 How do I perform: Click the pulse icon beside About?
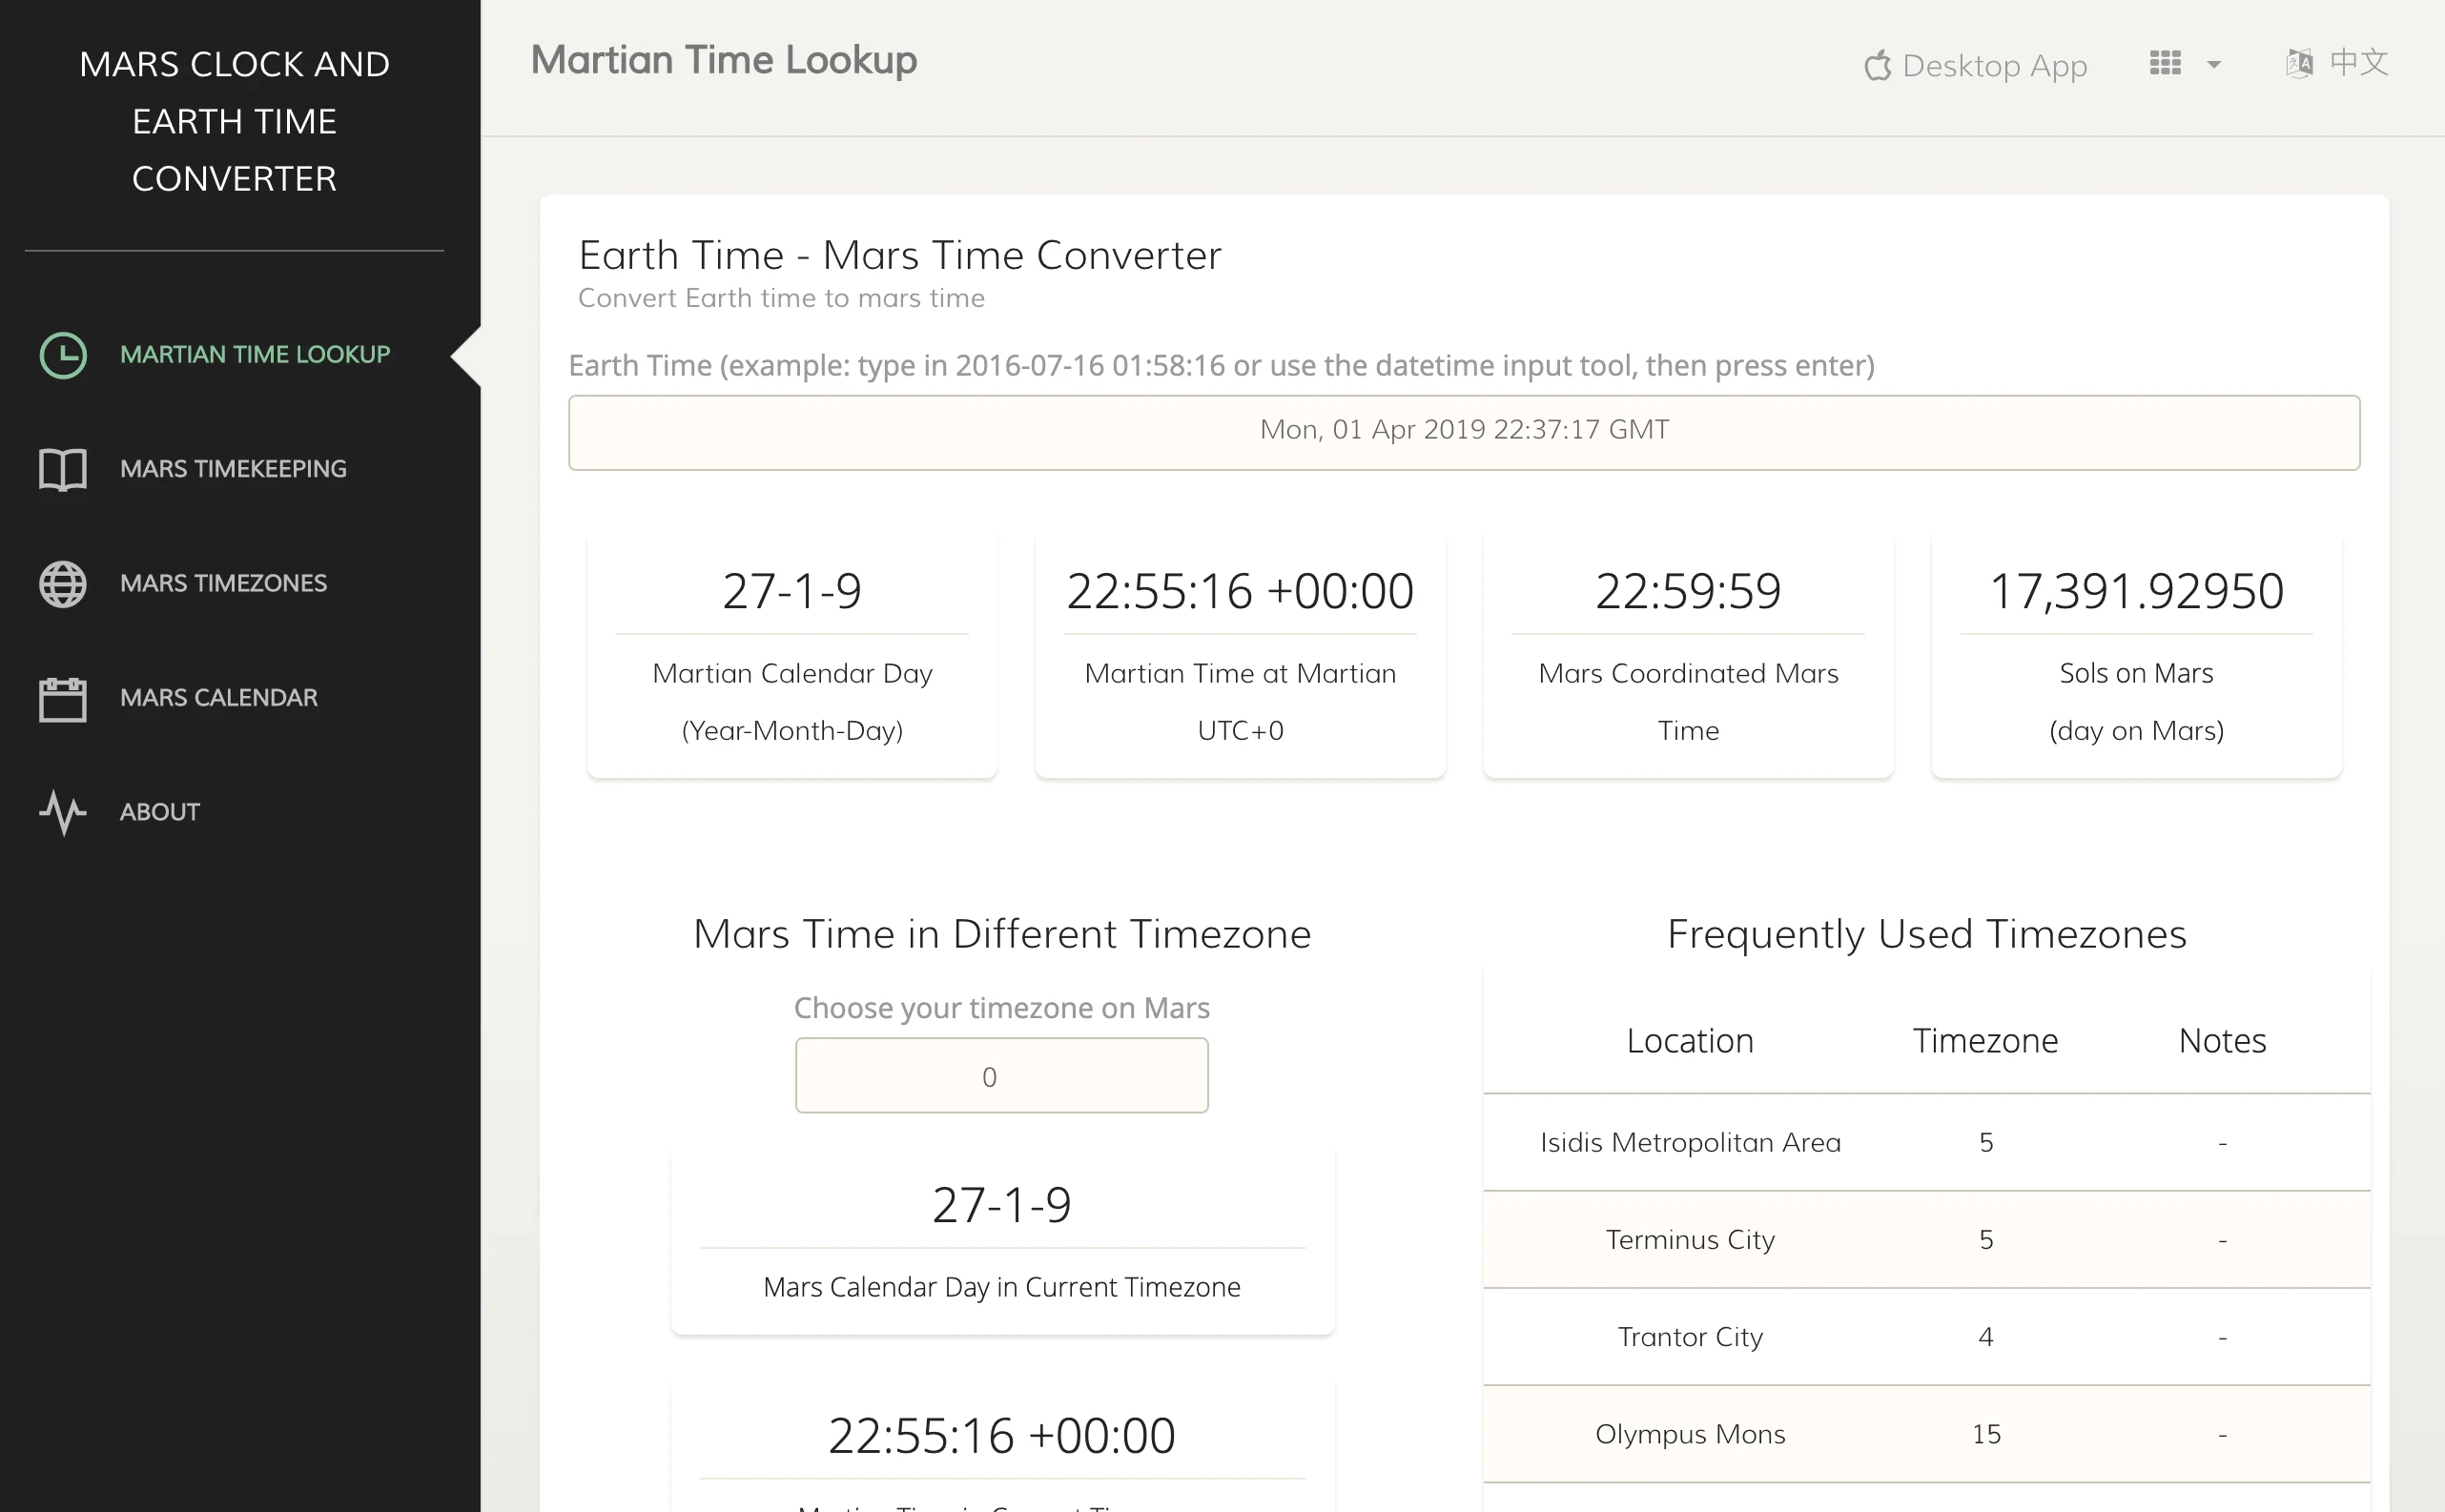pos(63,812)
